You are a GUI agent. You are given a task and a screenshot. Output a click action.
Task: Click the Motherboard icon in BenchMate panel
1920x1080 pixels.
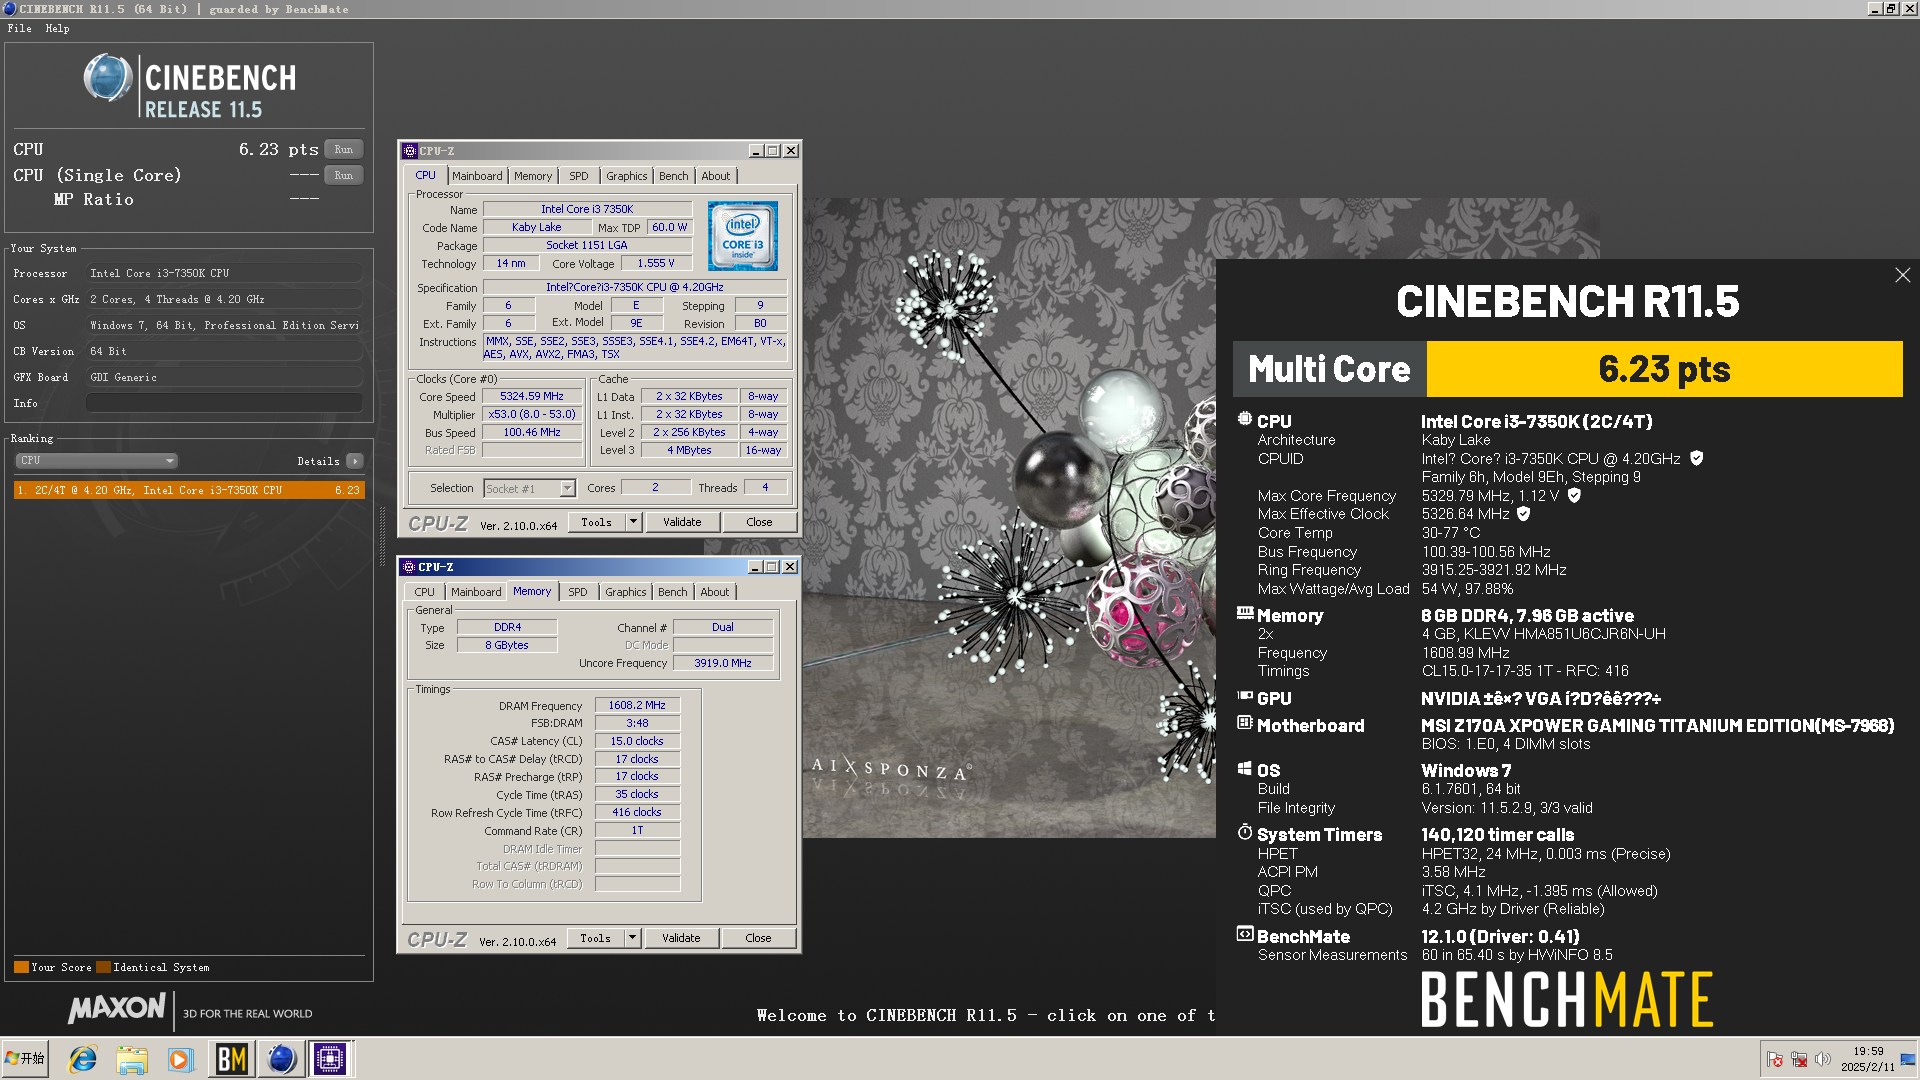coord(1245,723)
